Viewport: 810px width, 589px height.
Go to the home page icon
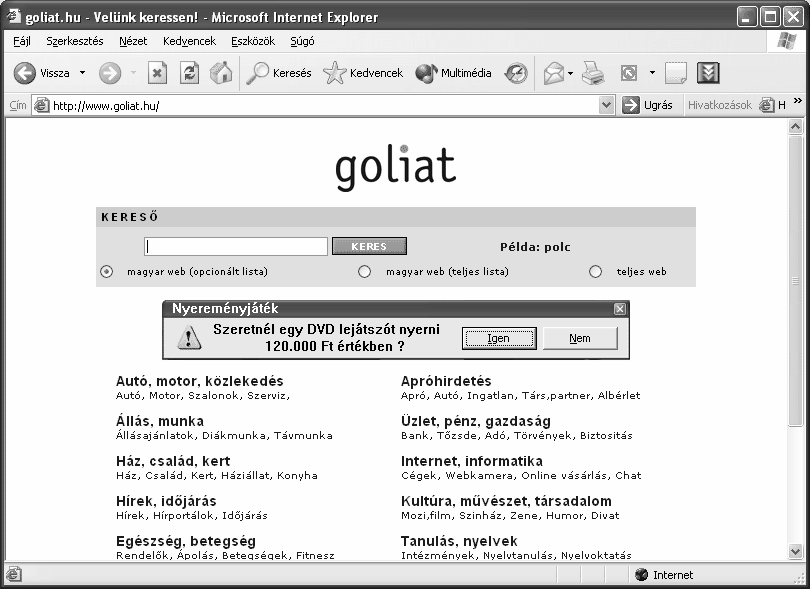[221, 73]
